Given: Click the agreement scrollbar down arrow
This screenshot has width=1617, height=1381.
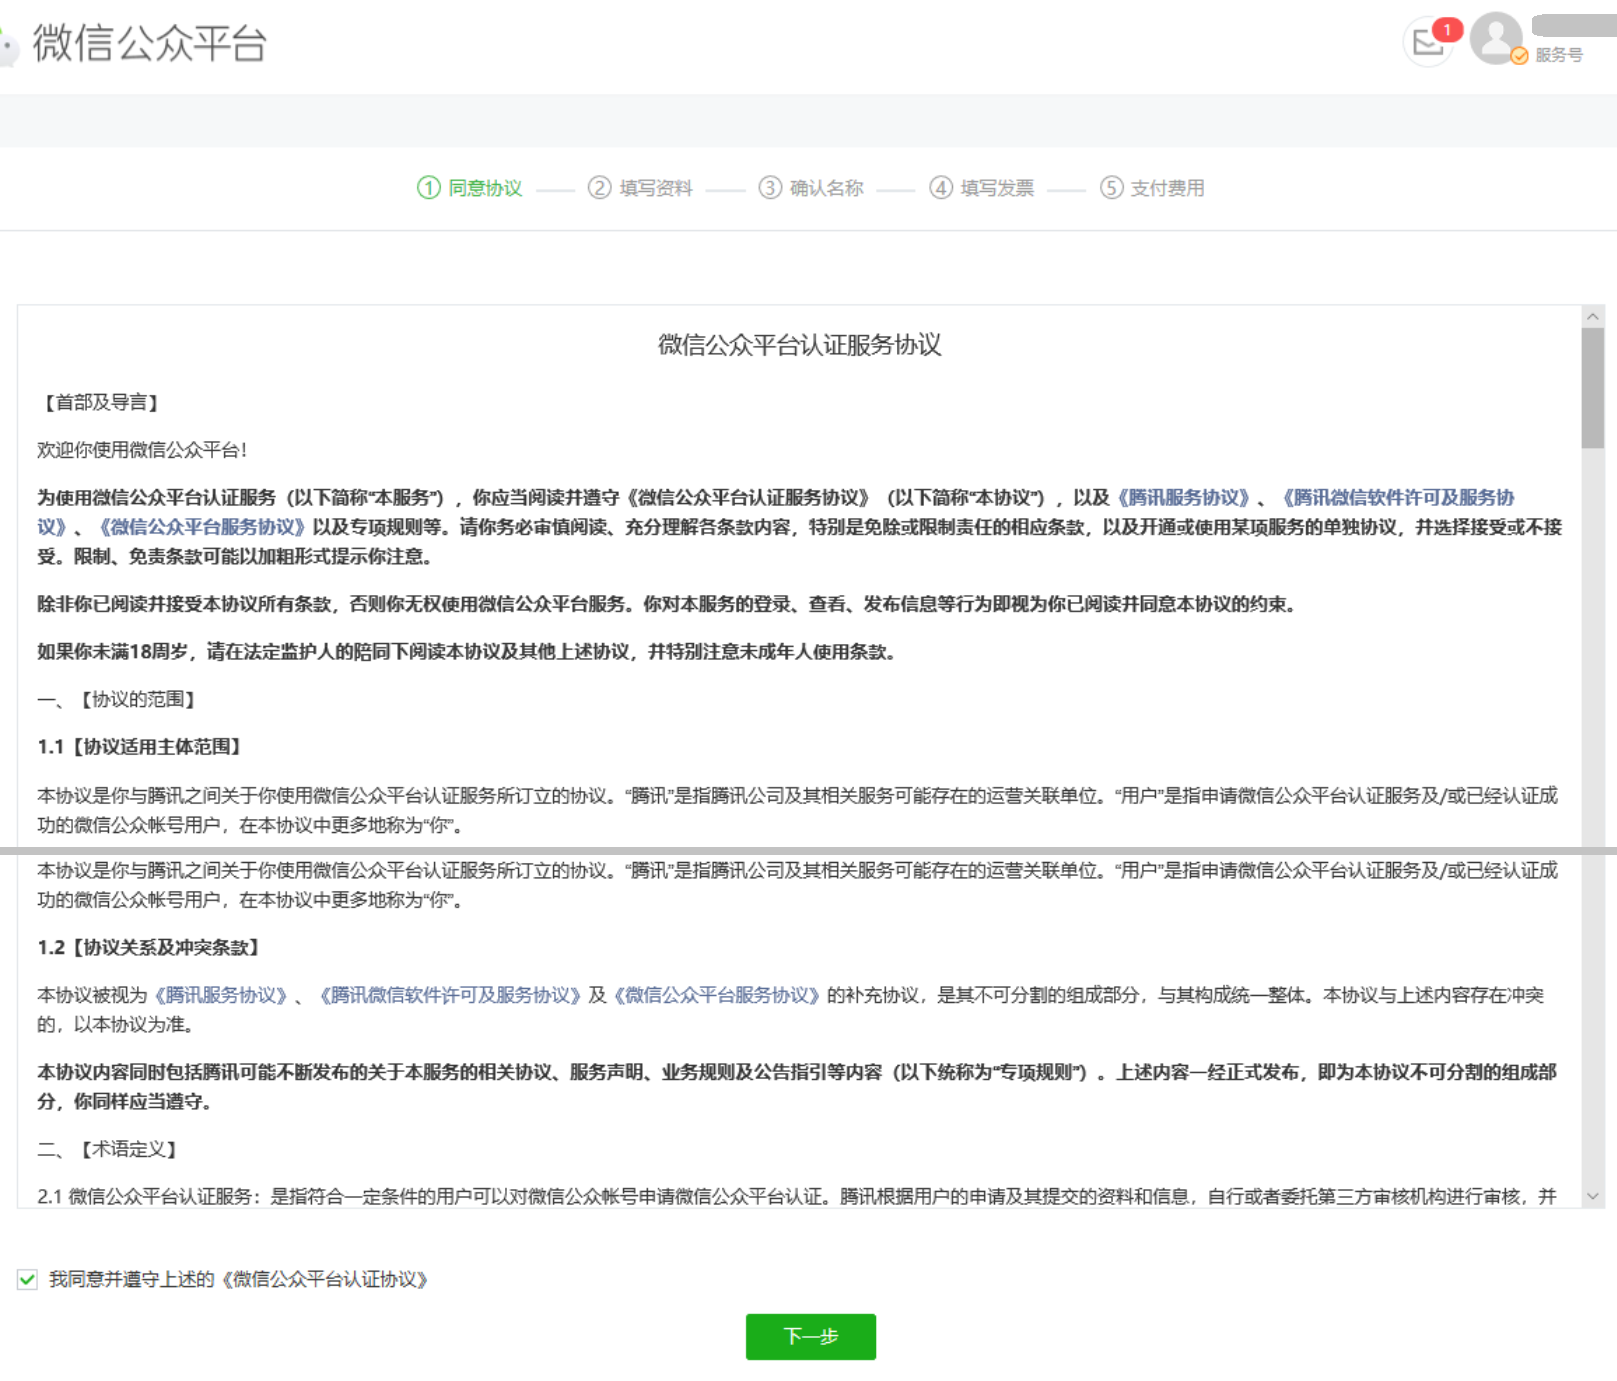Looking at the screenshot, I should [1593, 1196].
